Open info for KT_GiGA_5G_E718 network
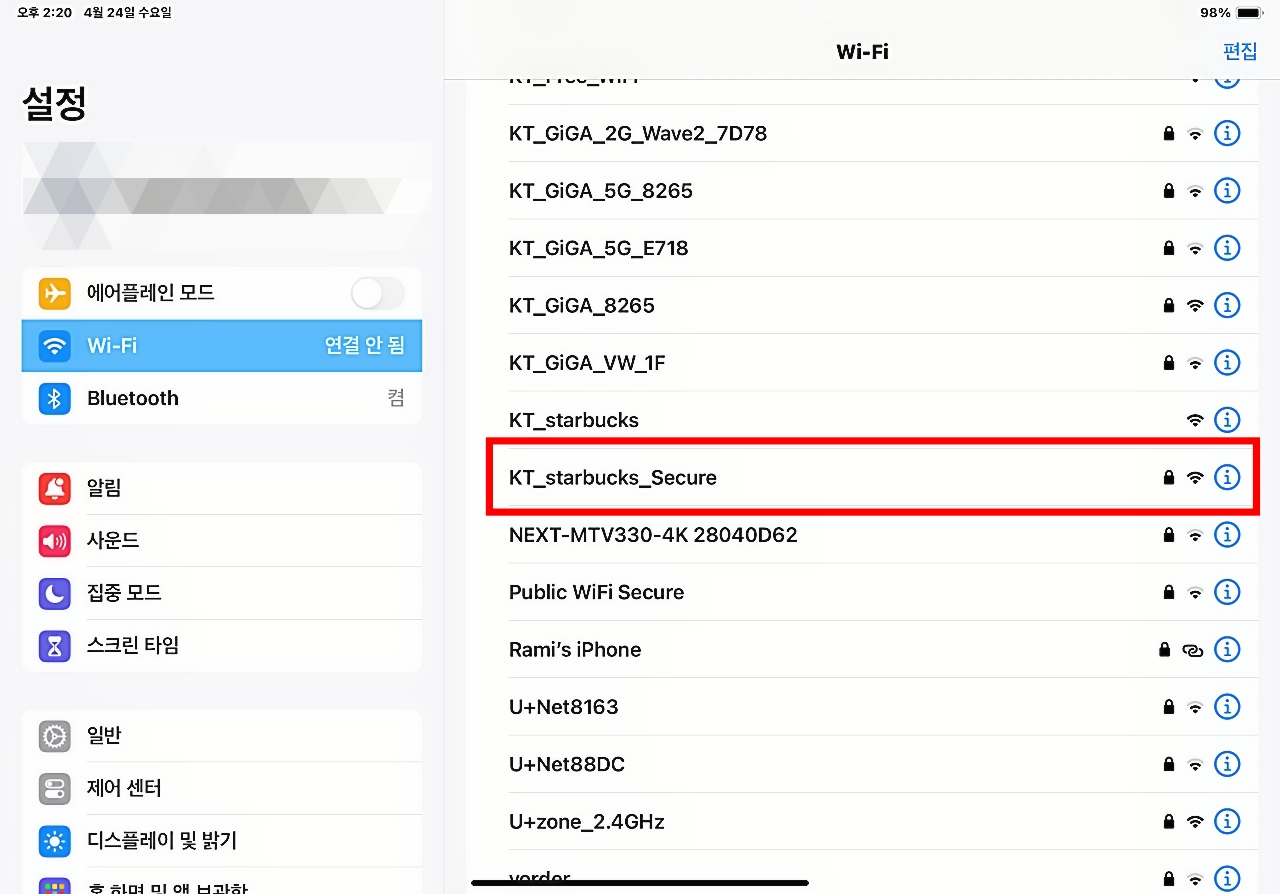 click(x=1227, y=247)
